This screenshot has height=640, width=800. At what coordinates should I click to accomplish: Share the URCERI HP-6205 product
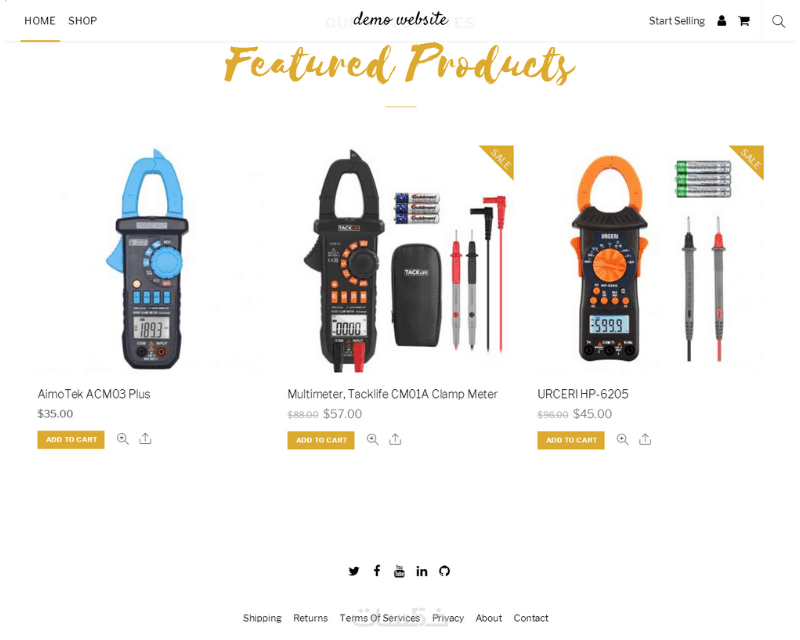pos(645,439)
